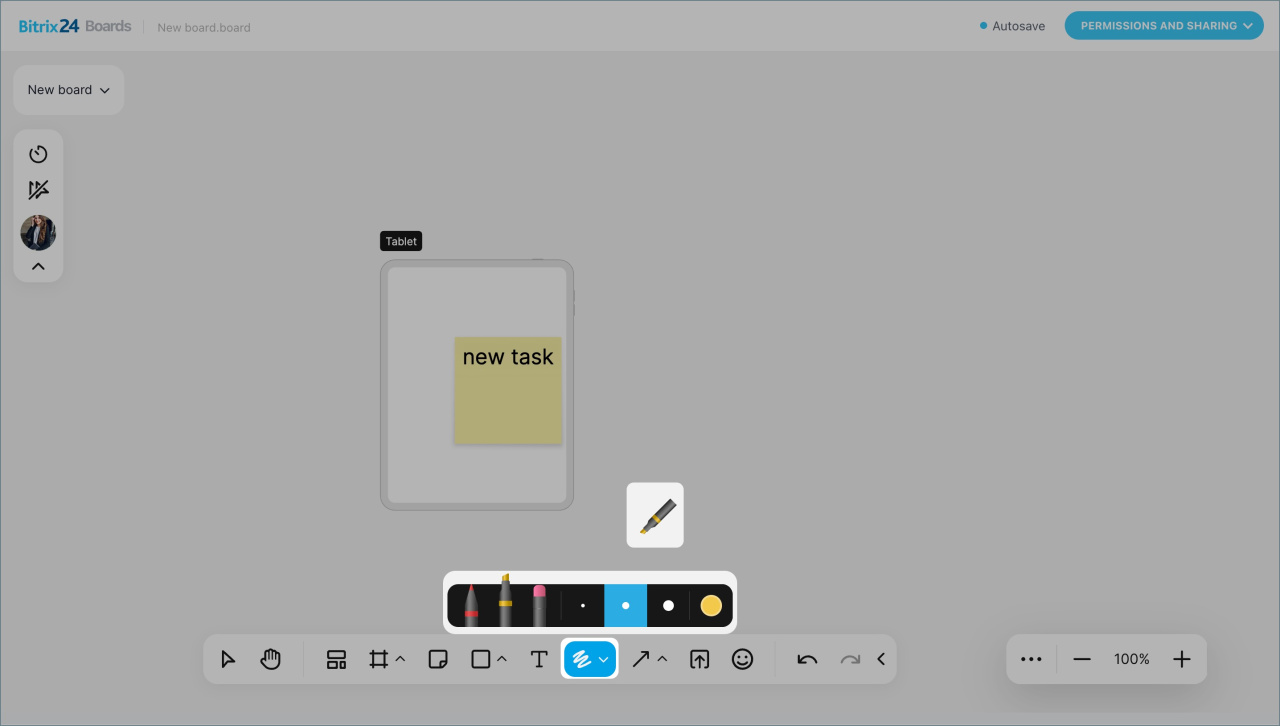The image size is (1280, 726).
Task: Open the frame tool options chevron
Action: 401,659
